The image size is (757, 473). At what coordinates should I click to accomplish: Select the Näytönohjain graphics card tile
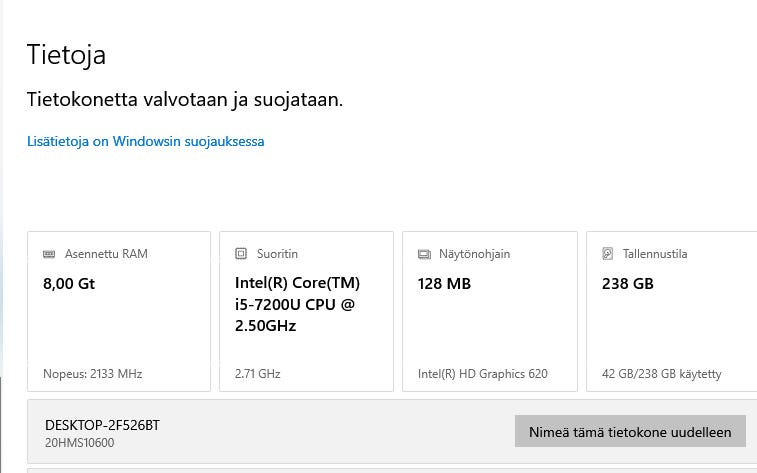click(x=490, y=311)
